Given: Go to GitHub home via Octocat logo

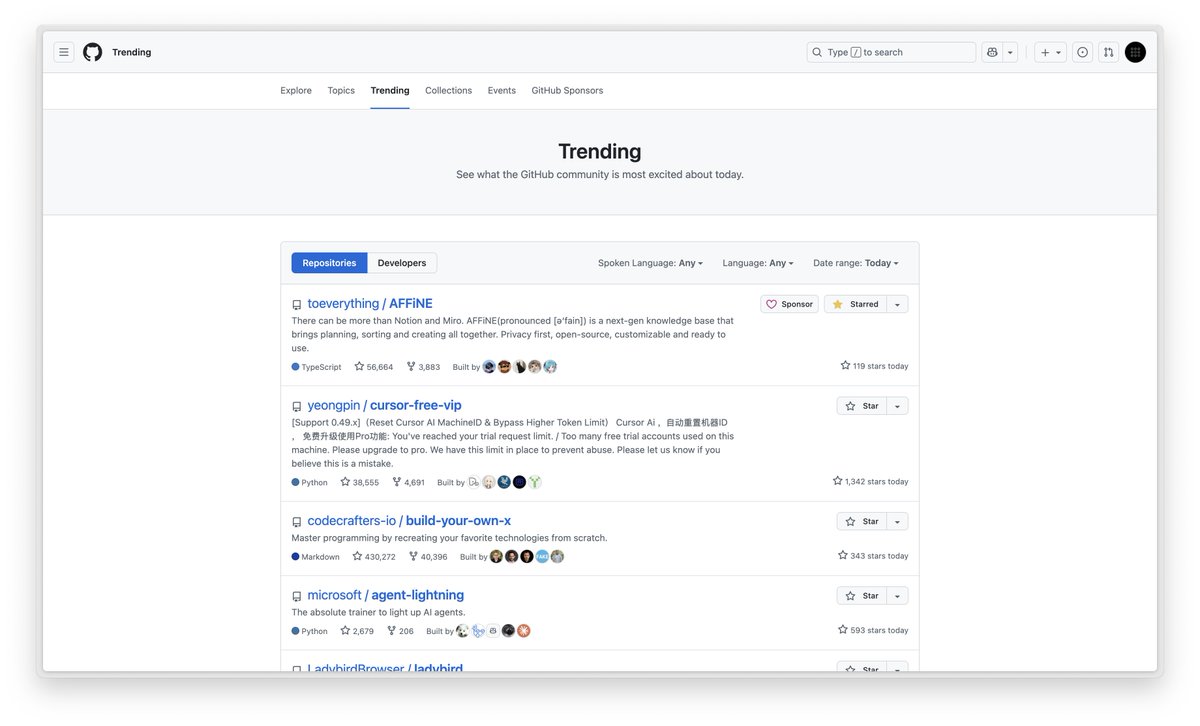Looking at the screenshot, I should click(93, 52).
